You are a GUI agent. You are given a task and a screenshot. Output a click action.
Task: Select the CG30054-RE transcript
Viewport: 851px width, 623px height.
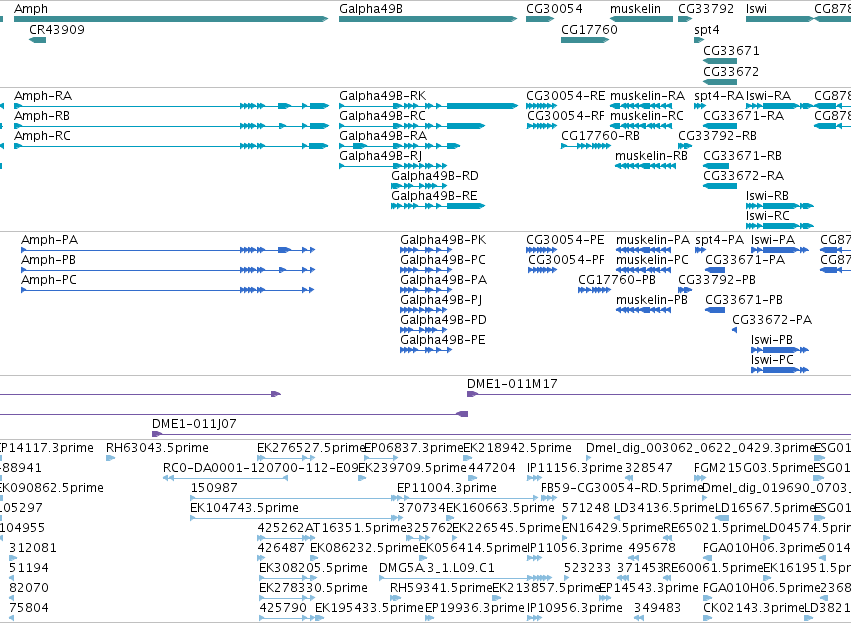coord(542,106)
